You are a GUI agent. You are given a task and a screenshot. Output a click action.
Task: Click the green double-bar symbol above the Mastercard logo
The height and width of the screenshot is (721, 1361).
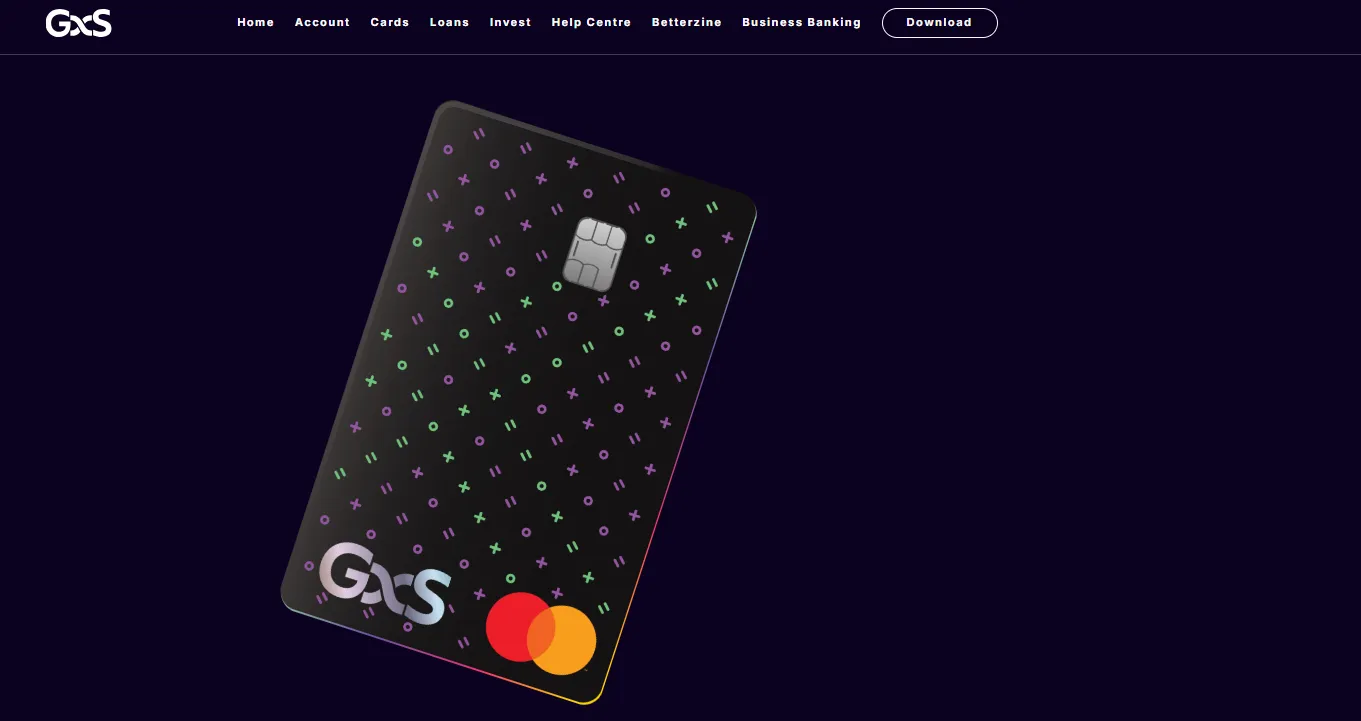point(572,546)
